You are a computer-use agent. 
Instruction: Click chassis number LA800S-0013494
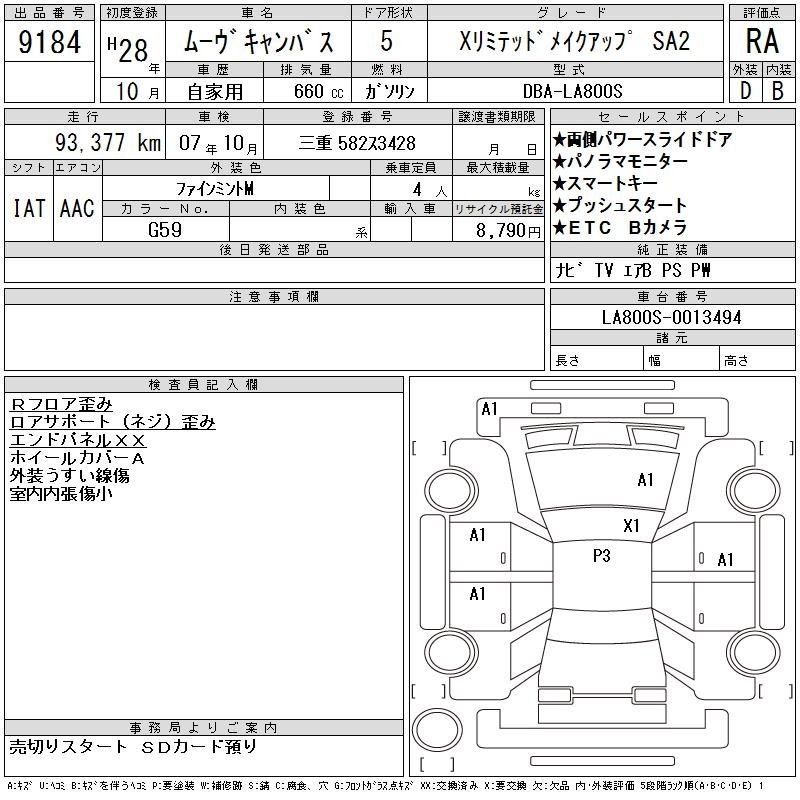pyautogui.click(x=671, y=317)
